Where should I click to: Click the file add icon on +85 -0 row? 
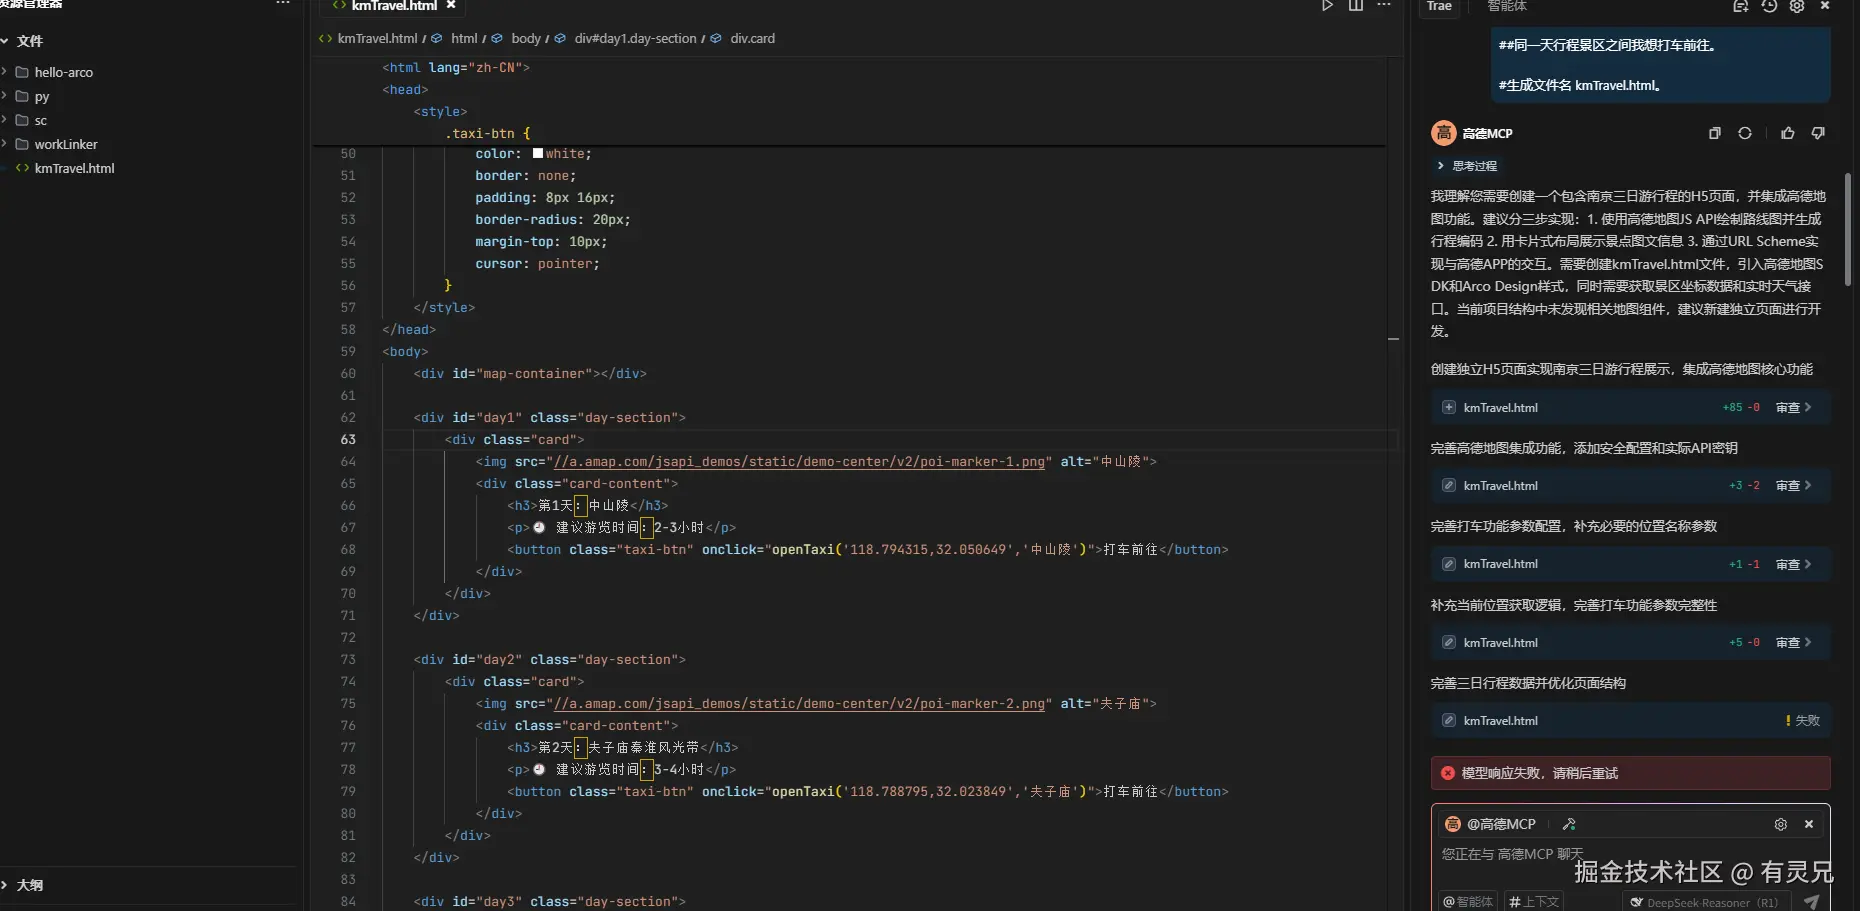(1448, 408)
